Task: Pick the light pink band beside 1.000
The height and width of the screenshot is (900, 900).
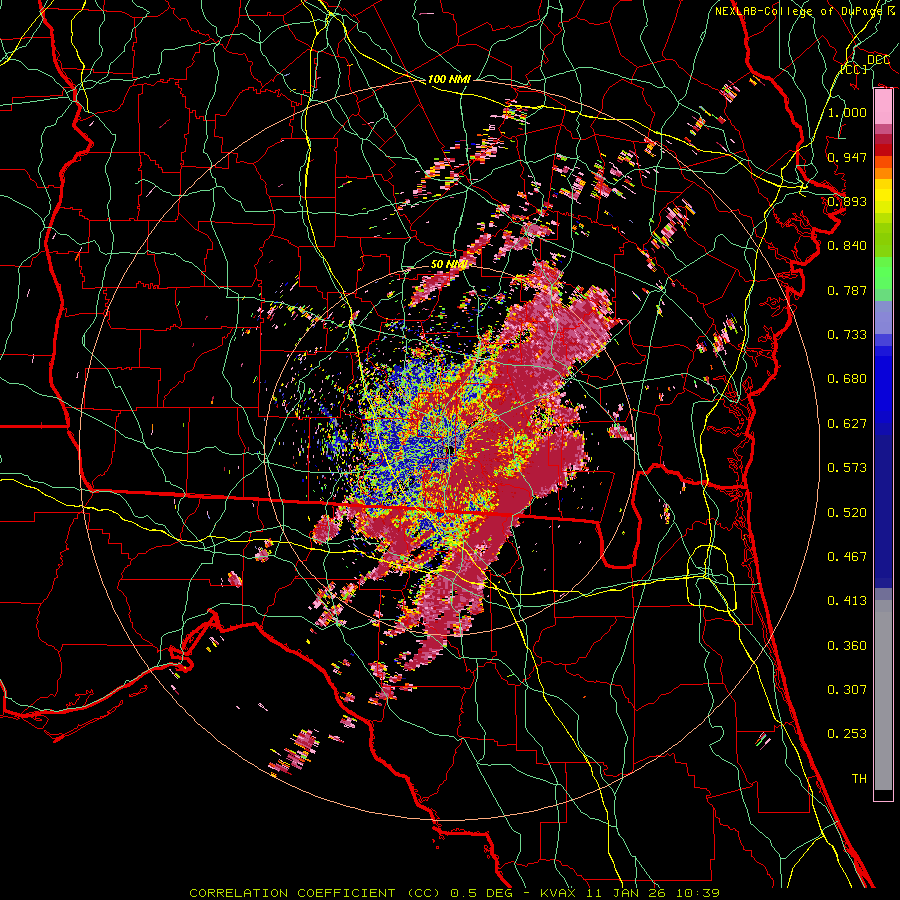Action: [883, 107]
